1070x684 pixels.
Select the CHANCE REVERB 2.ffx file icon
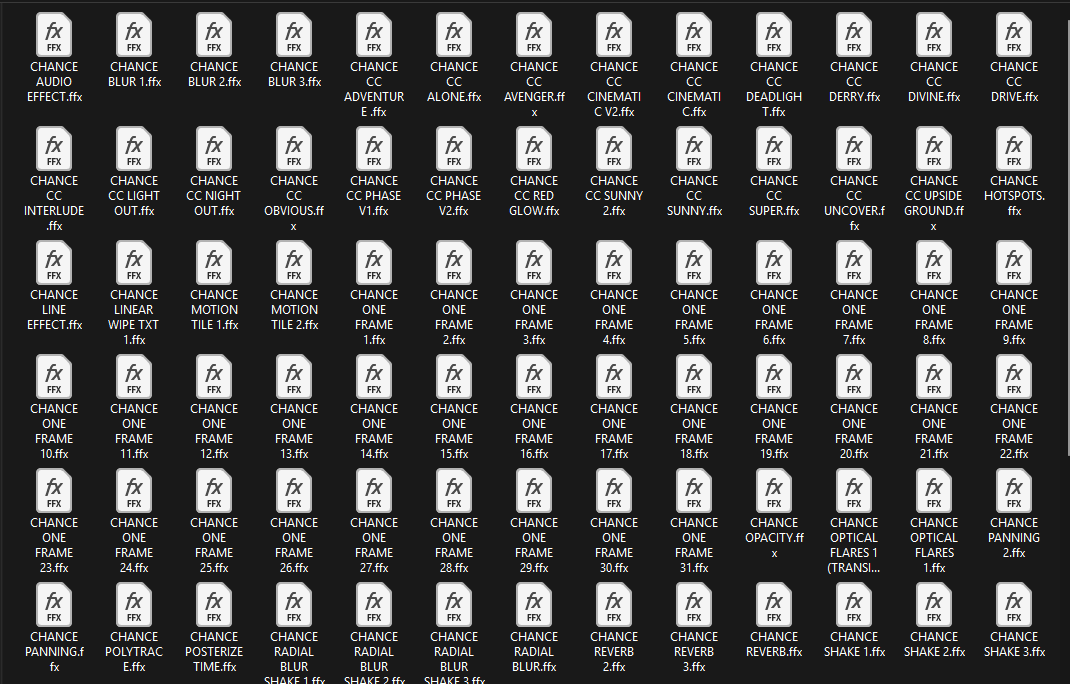(x=614, y=604)
